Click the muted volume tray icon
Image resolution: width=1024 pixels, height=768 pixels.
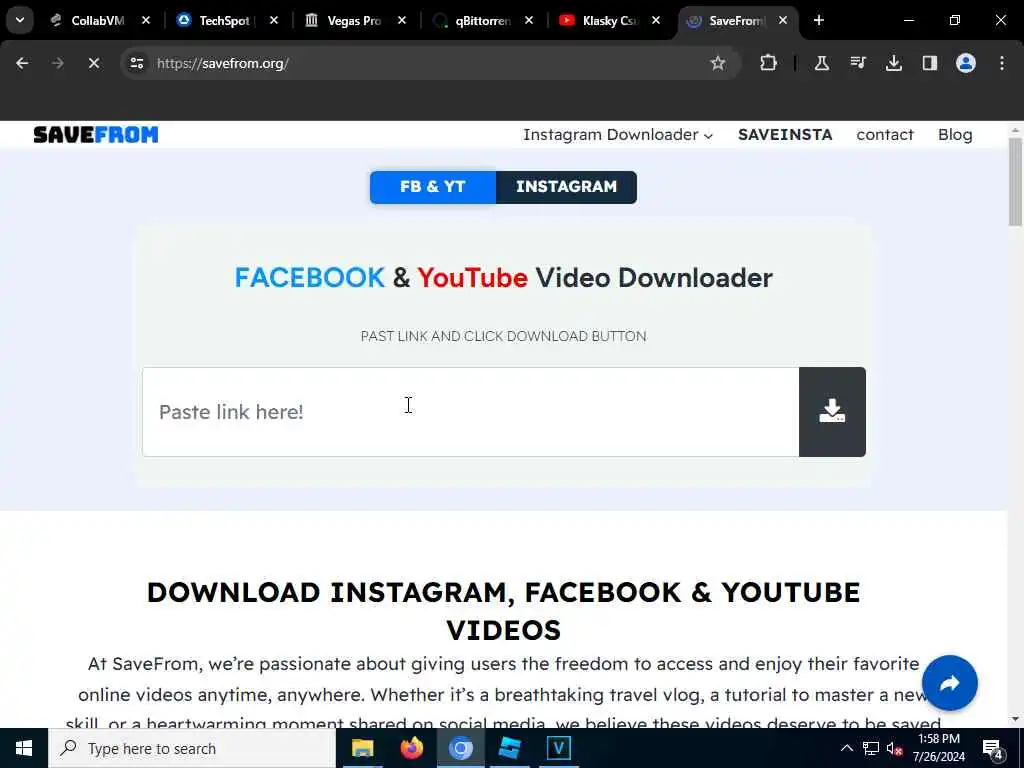point(895,748)
